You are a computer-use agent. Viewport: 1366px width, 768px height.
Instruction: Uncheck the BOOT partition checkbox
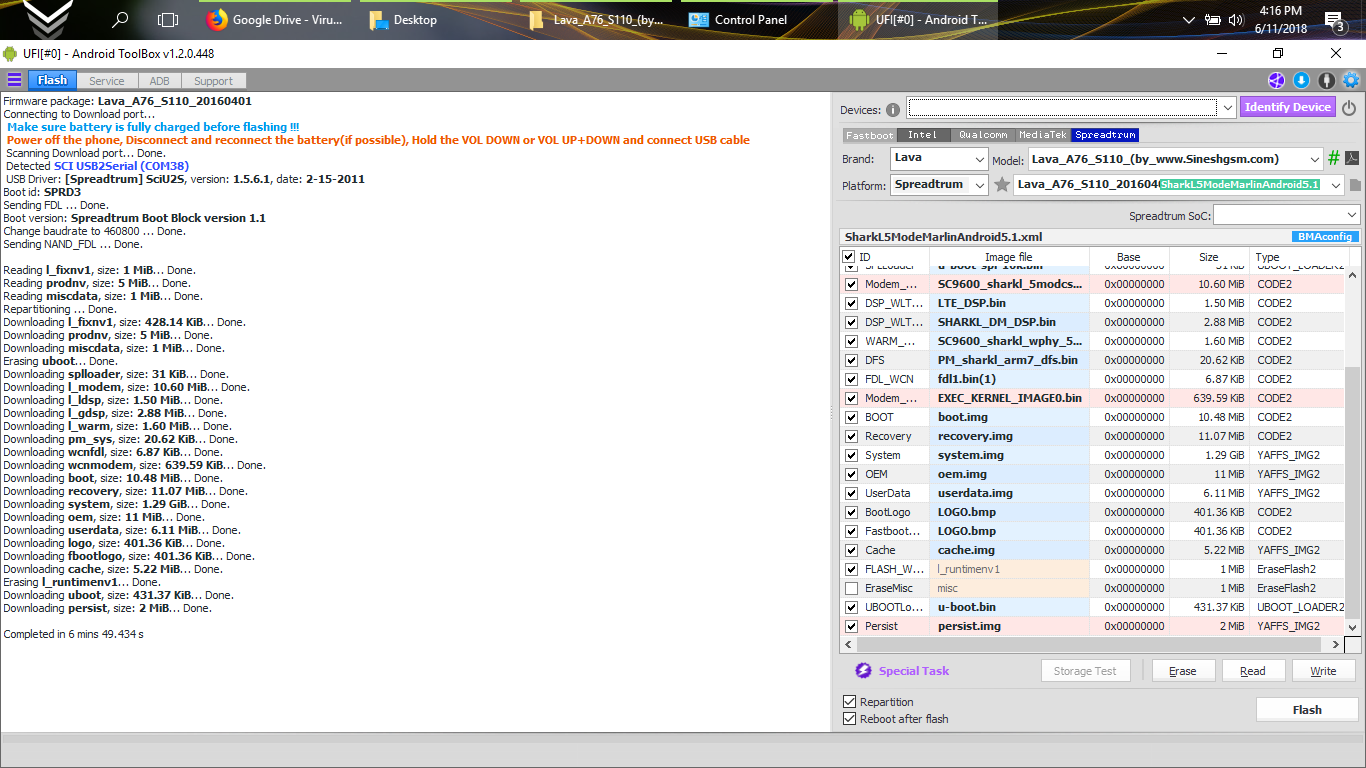(x=851, y=417)
